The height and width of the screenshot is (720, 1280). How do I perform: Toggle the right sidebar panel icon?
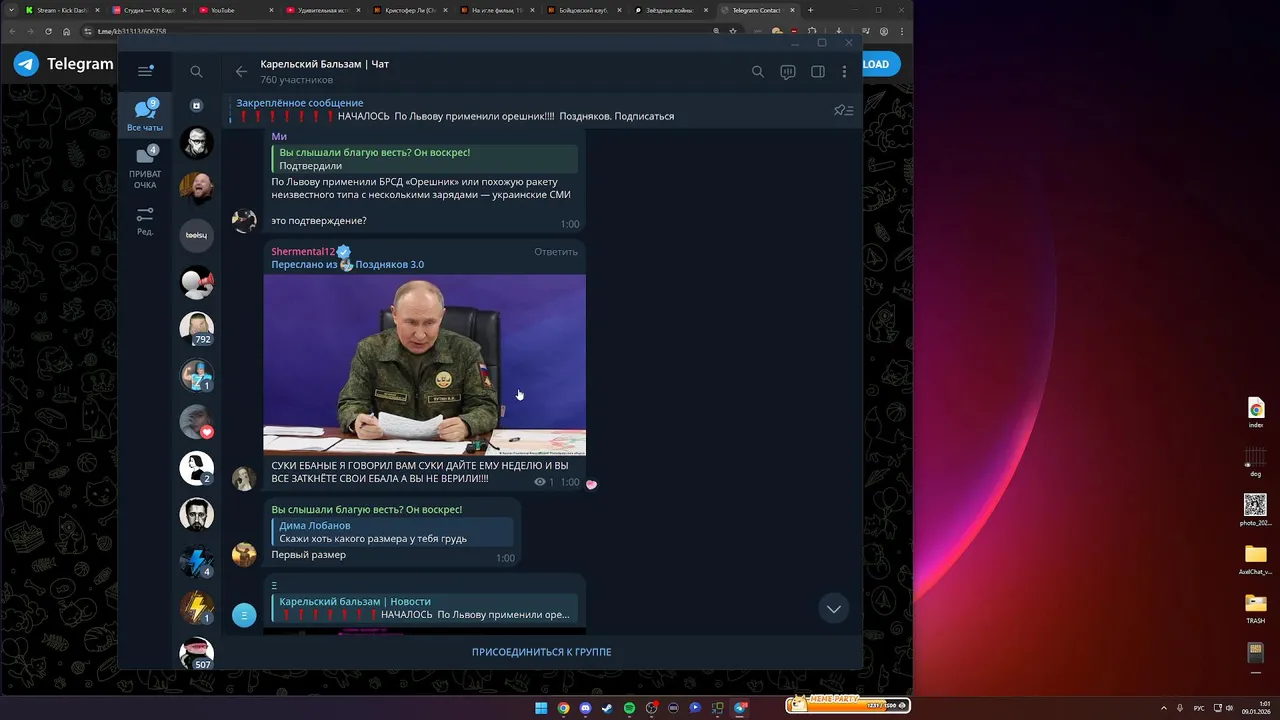818,72
